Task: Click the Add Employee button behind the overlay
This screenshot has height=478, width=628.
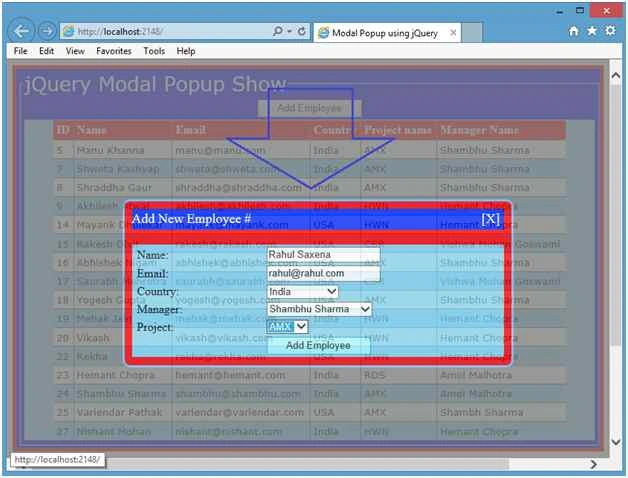Action: tap(309, 108)
